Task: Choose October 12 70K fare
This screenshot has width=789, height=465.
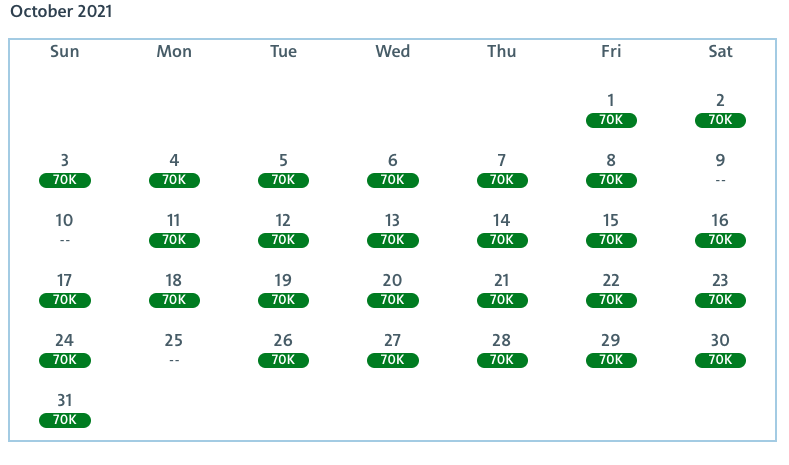Action: 283,240
